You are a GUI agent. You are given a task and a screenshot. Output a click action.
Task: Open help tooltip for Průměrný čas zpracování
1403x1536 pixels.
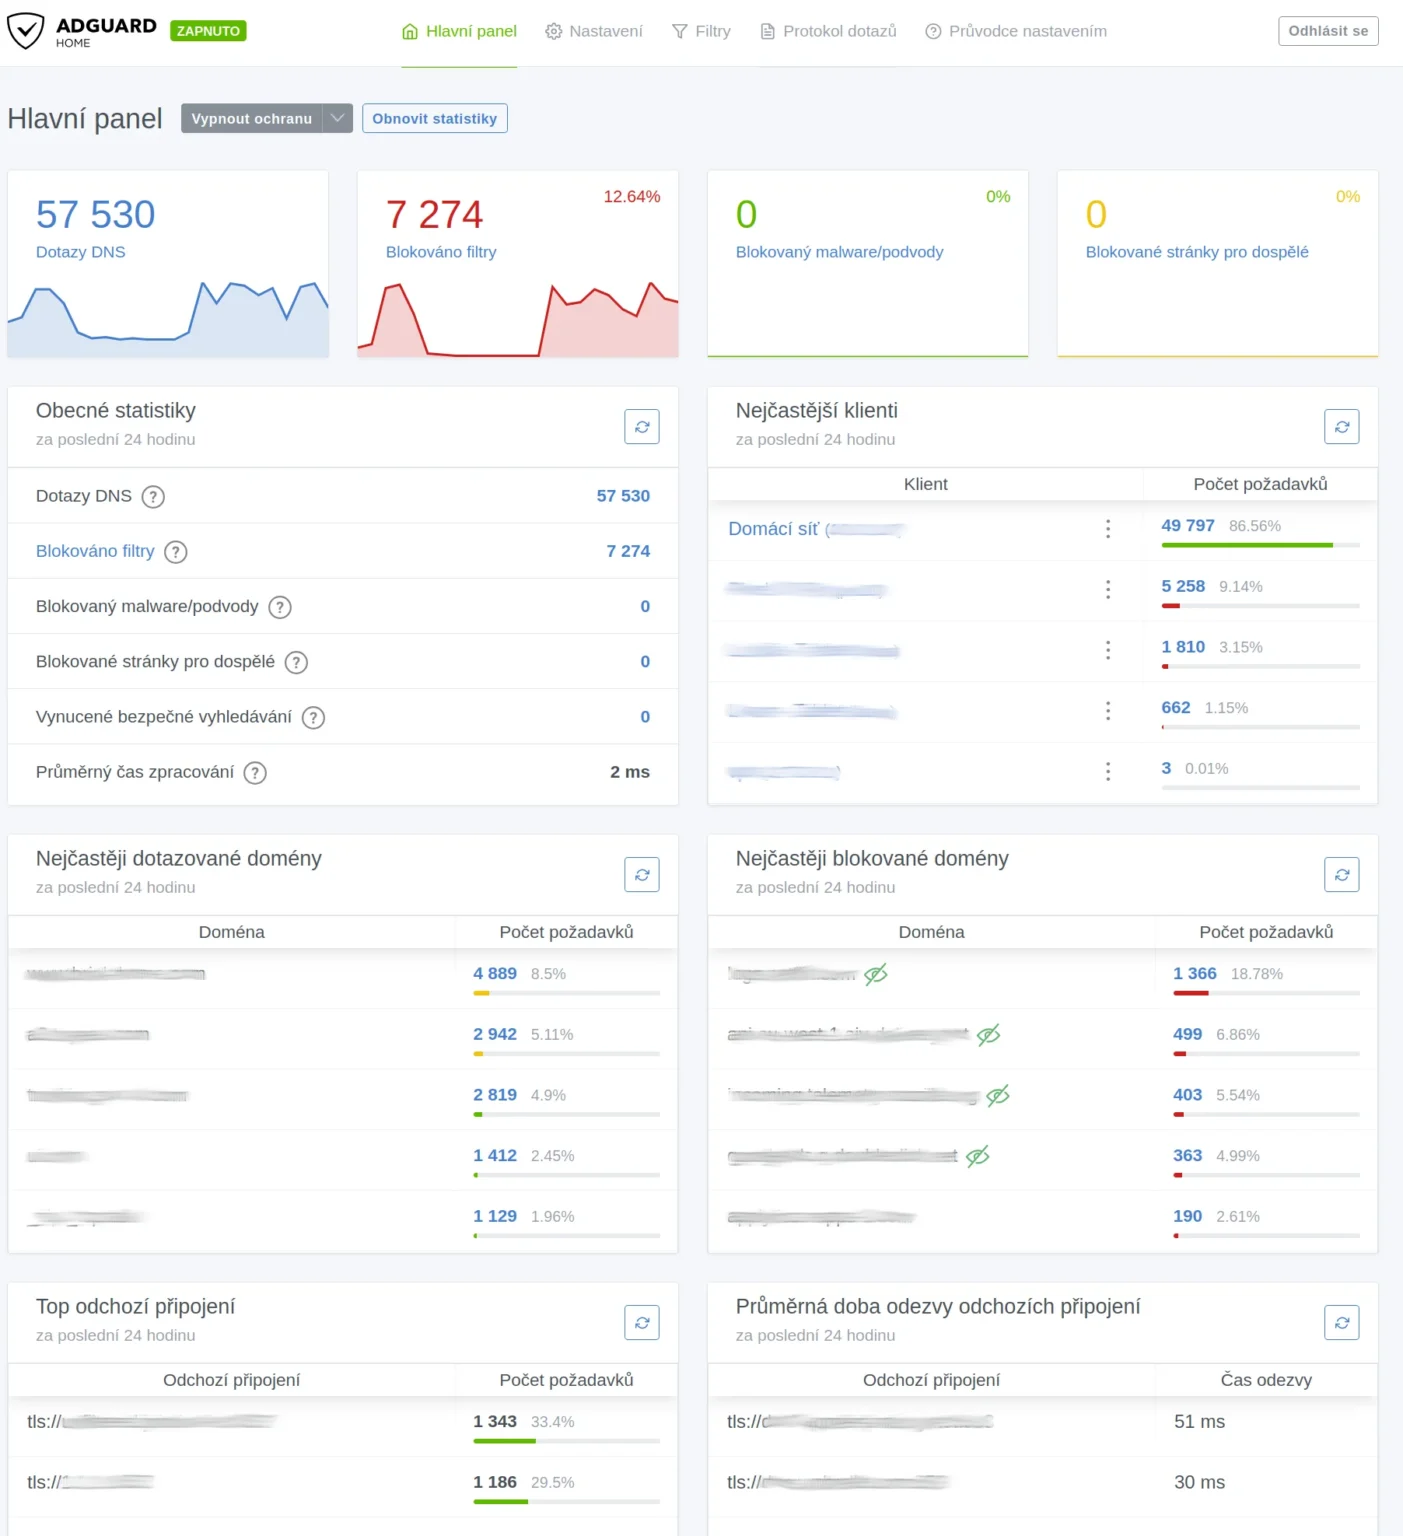coord(255,772)
